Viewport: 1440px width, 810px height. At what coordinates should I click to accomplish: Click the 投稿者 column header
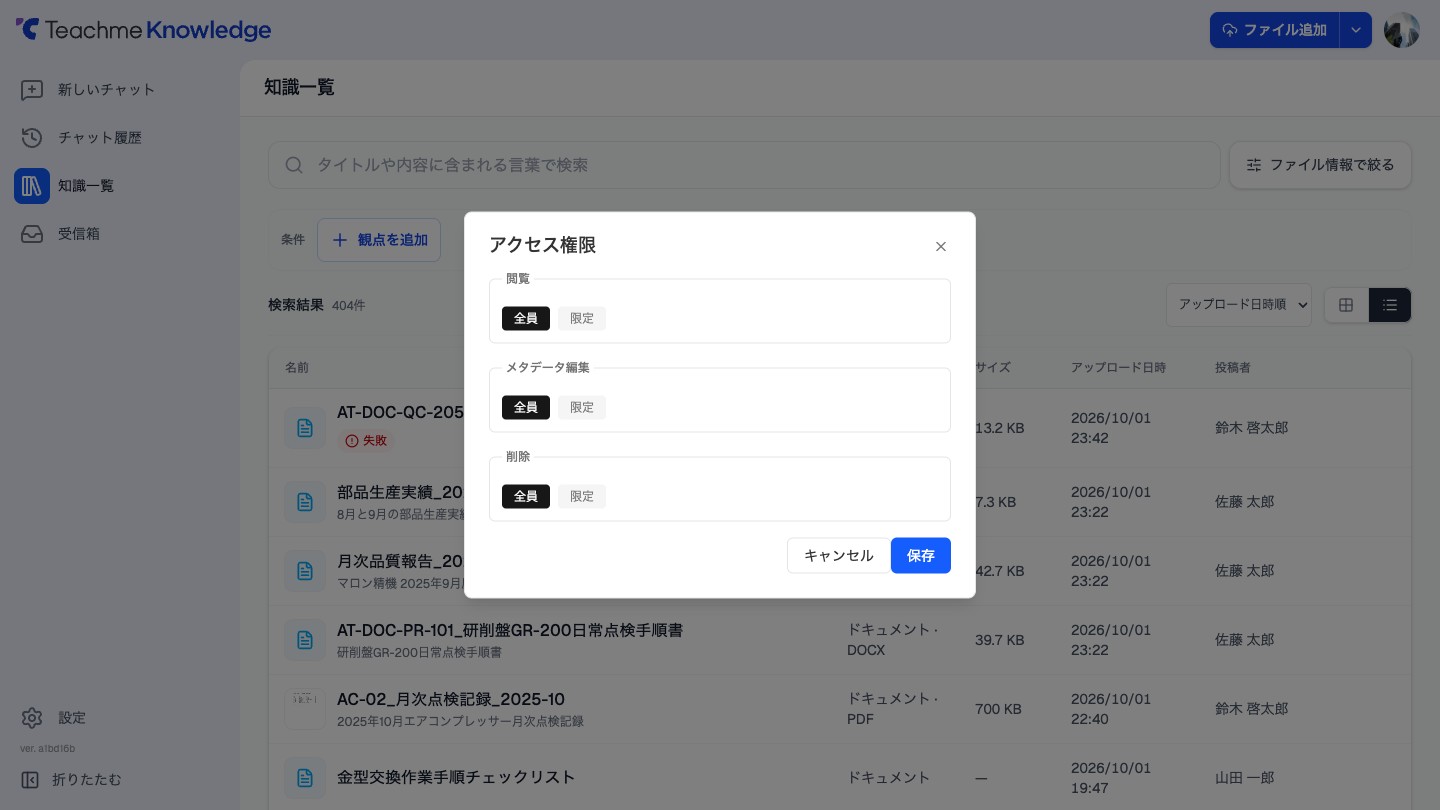(x=1233, y=368)
